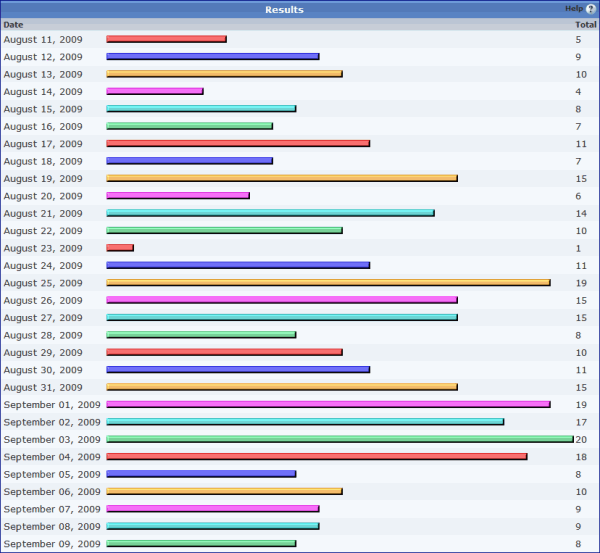The width and height of the screenshot is (600, 553).
Task: Click the green bar for September 09
Action: click(201, 544)
